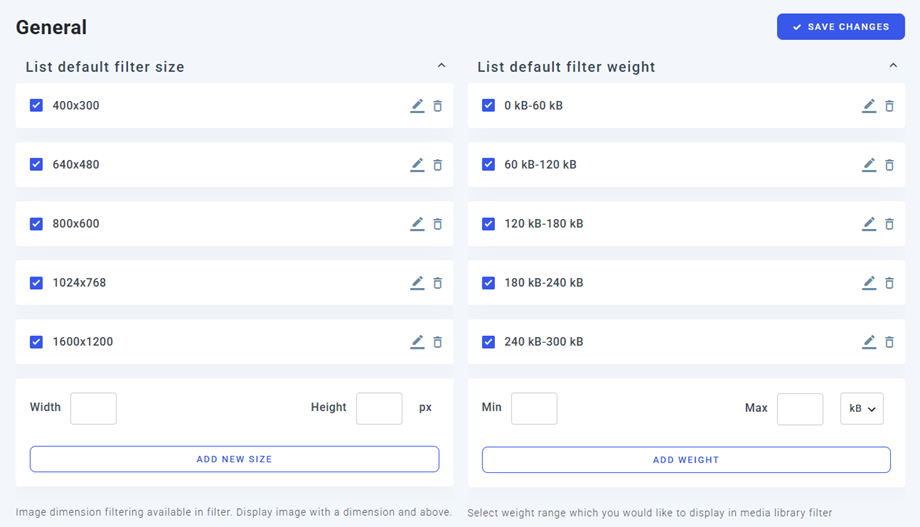920x527 pixels.
Task: Delete the 400x300 size filter
Action: coord(438,106)
